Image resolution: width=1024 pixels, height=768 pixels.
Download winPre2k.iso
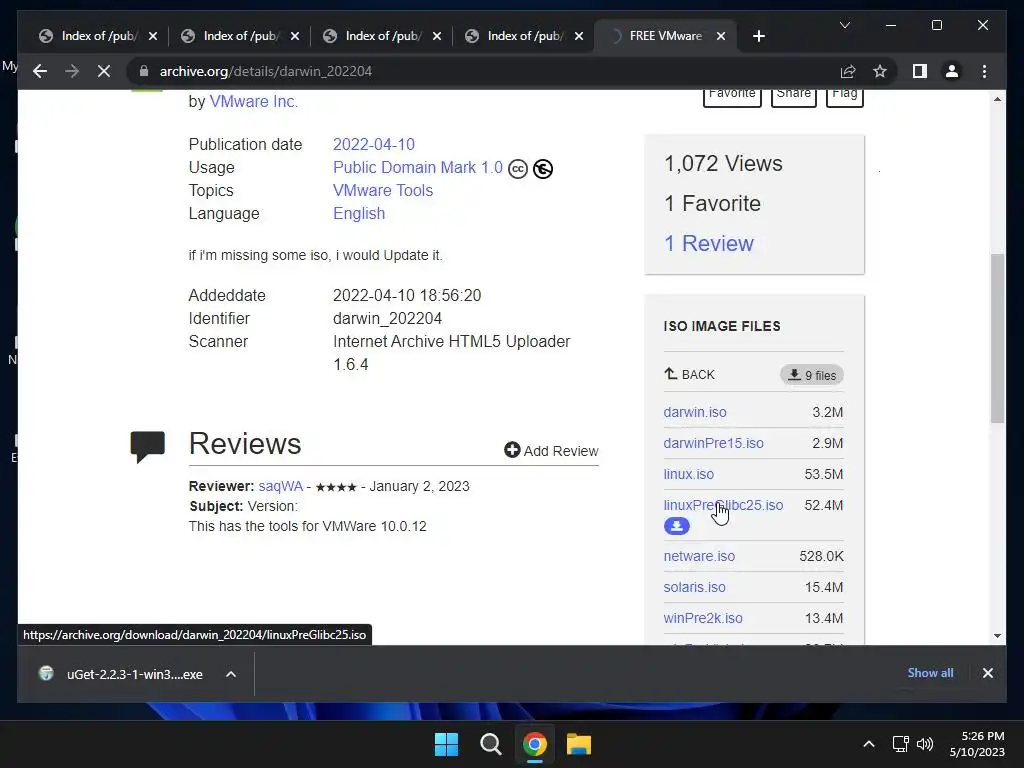click(703, 618)
